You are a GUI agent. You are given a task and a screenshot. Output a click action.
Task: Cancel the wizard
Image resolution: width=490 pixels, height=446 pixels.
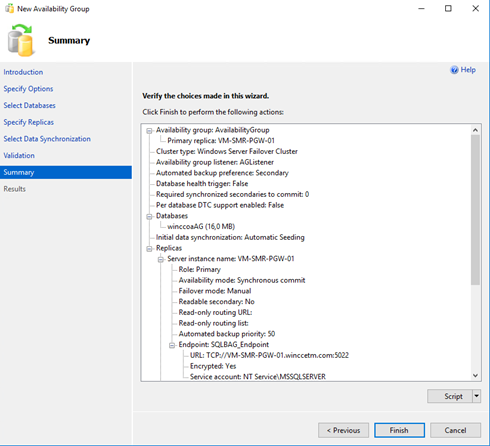455,430
